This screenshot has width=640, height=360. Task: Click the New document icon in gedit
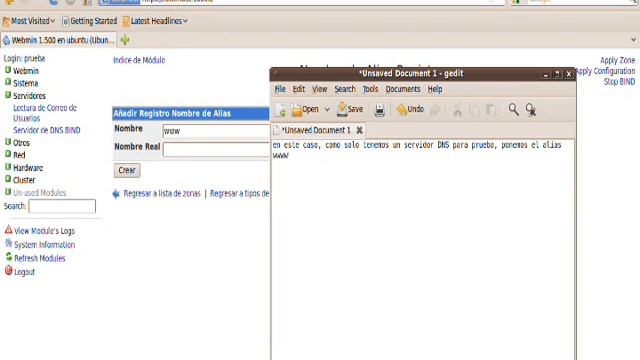point(280,110)
